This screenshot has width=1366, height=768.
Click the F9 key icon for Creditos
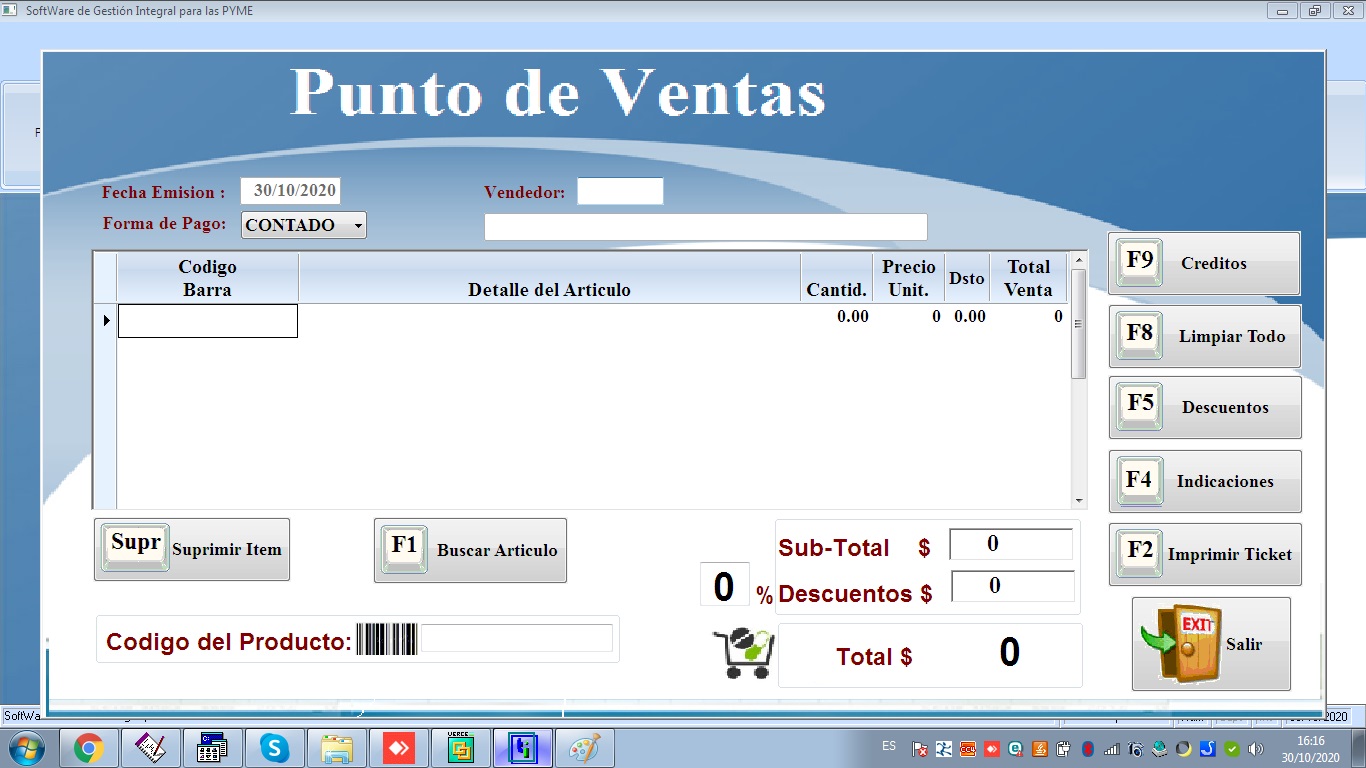[1140, 262]
